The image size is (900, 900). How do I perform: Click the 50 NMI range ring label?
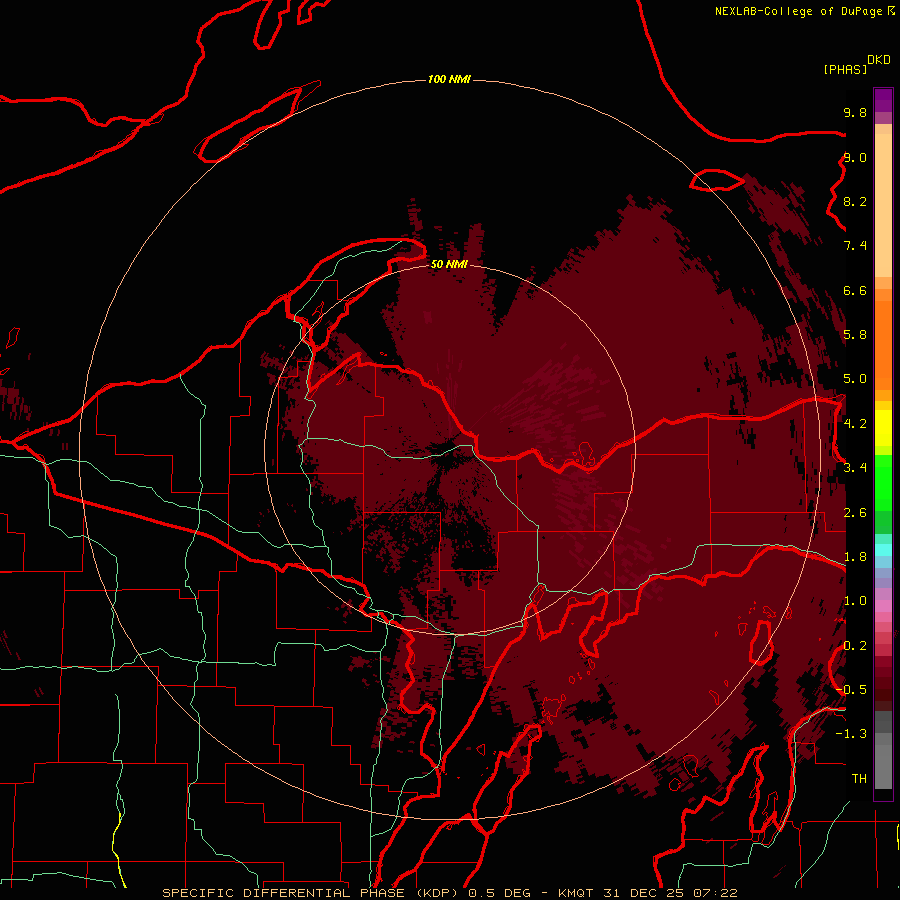point(449,264)
